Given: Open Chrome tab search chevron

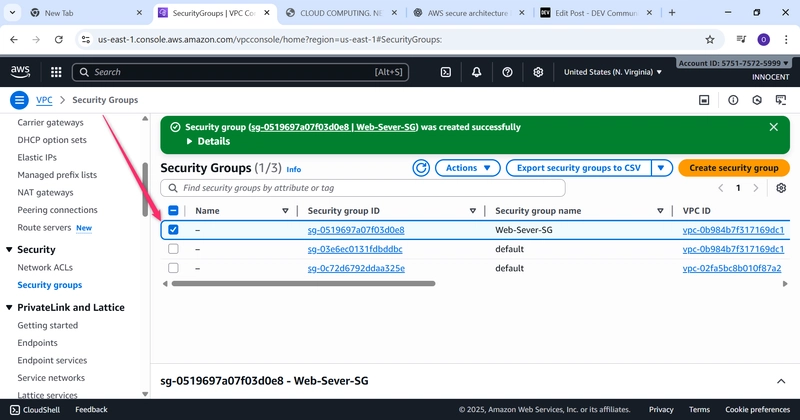Looking at the screenshot, I should [x=12, y=13].
